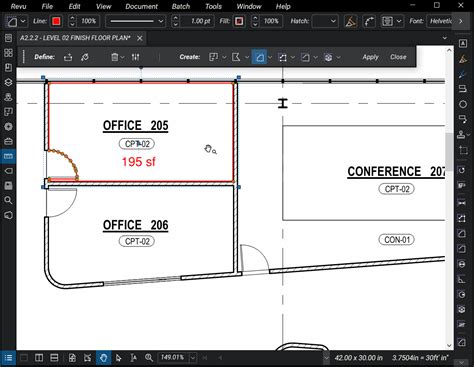Screen dimensions: 474x367
Task: Select the A2.2.2 Level 02 Finish Floor Plan tab
Action: tap(75, 38)
